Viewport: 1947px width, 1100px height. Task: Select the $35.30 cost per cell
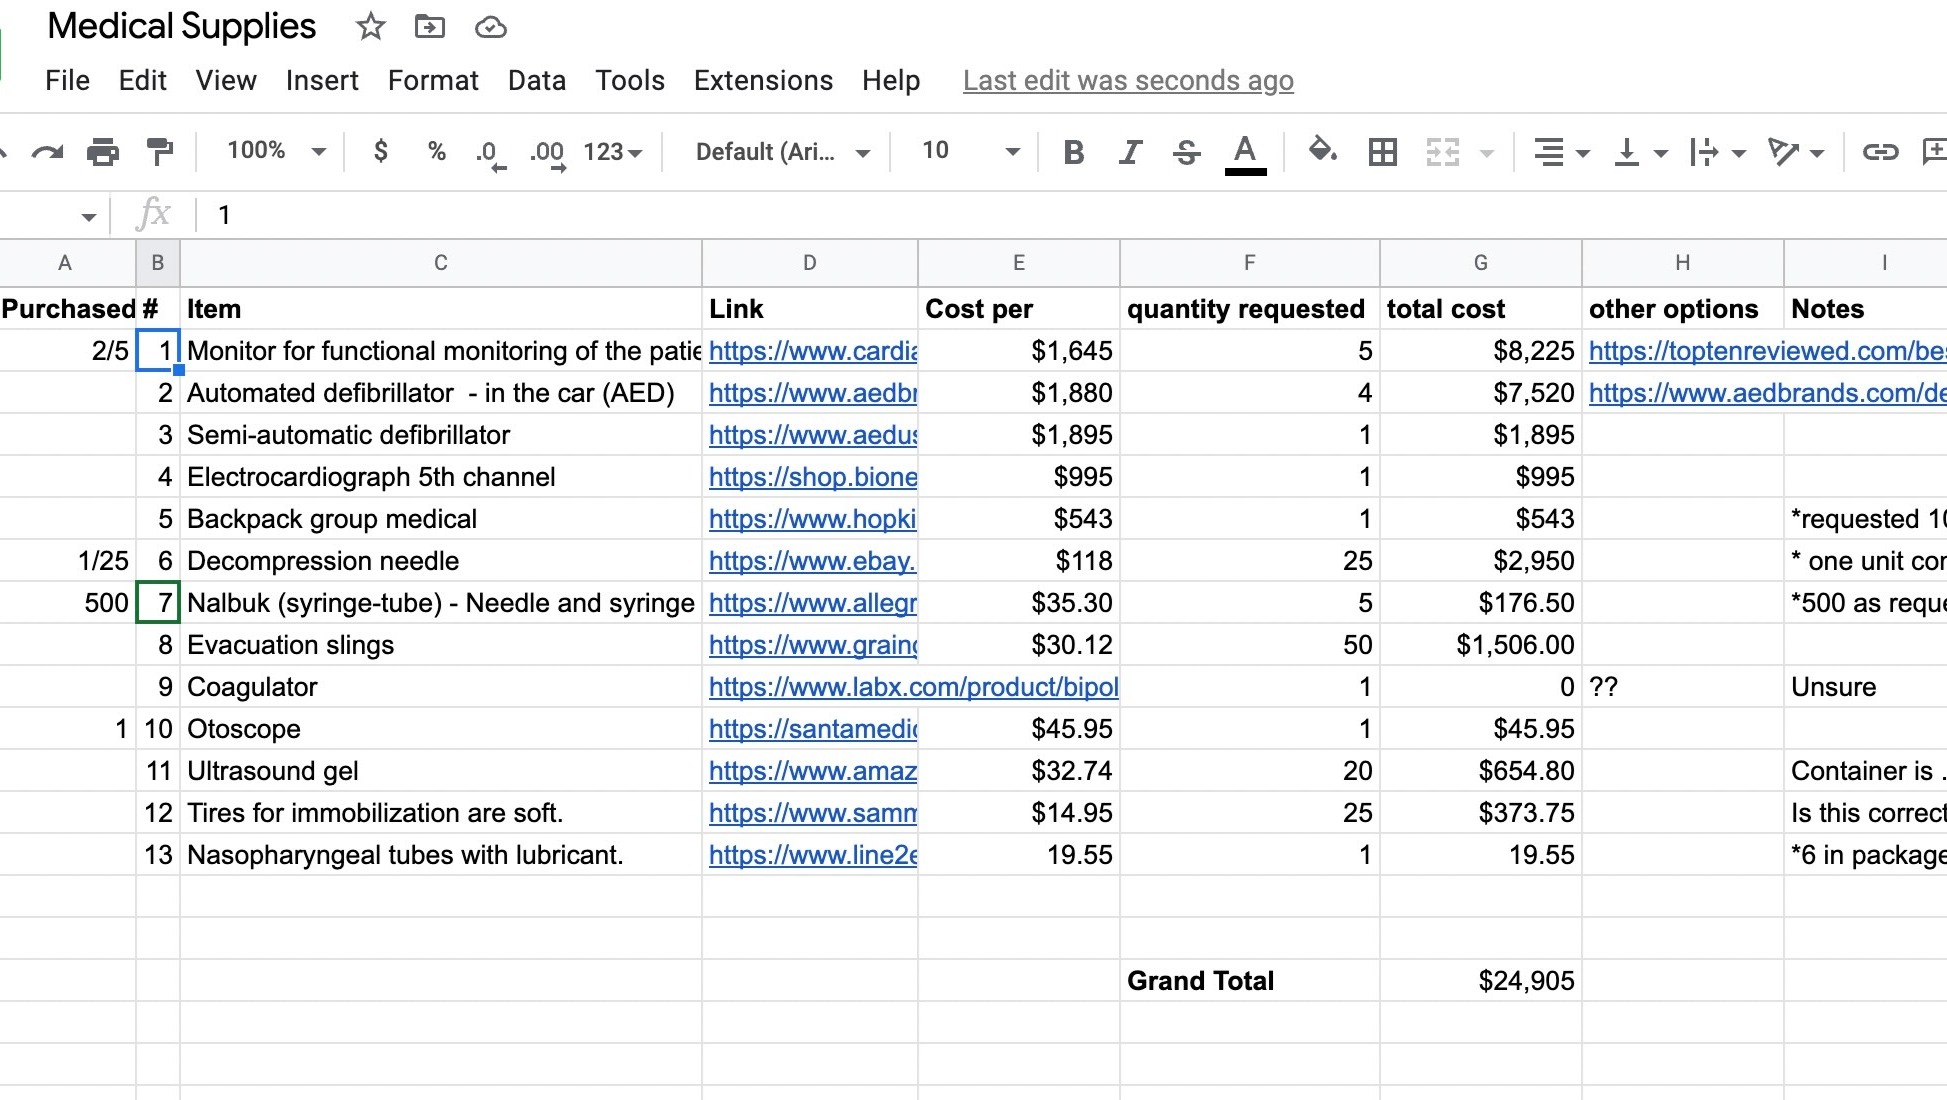pos(1019,603)
